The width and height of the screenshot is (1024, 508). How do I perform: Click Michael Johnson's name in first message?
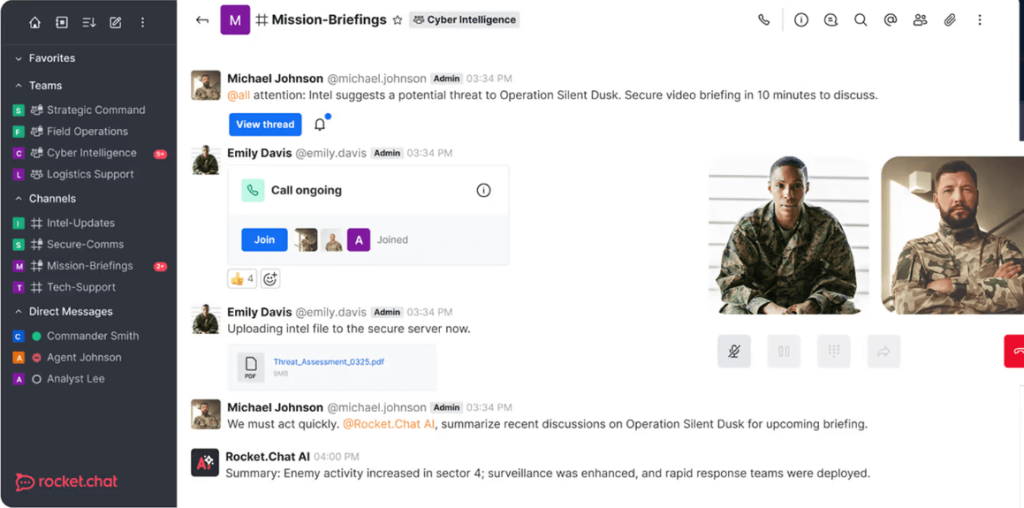point(275,78)
